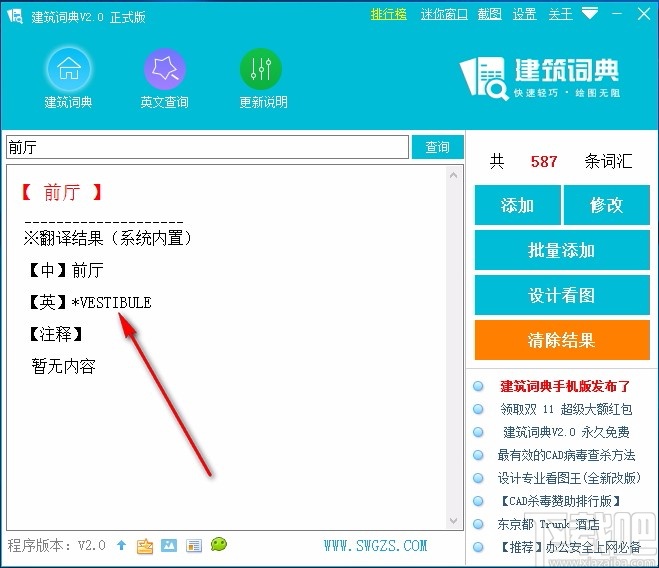659x568 pixels.
Task: Click the 暂无内容 note text
Action: (63, 366)
